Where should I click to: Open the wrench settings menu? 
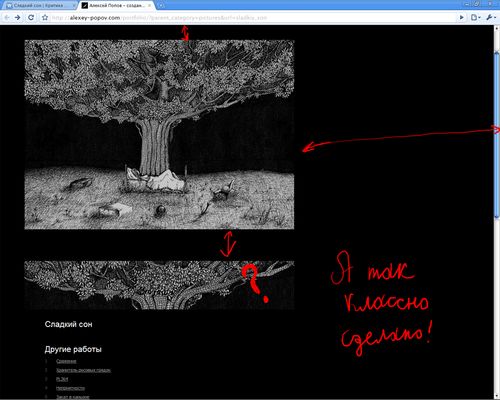tap(490, 17)
